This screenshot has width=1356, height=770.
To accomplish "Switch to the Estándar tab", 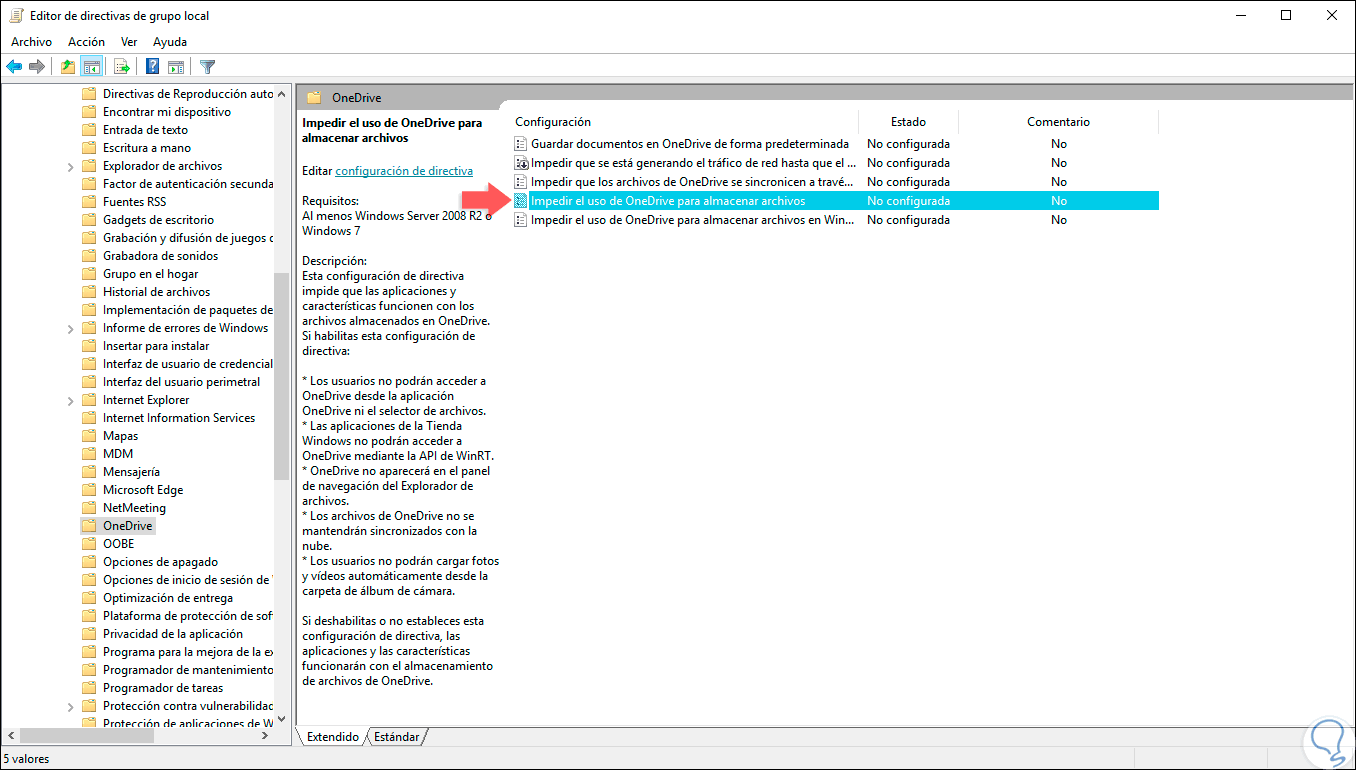I will [x=396, y=737].
